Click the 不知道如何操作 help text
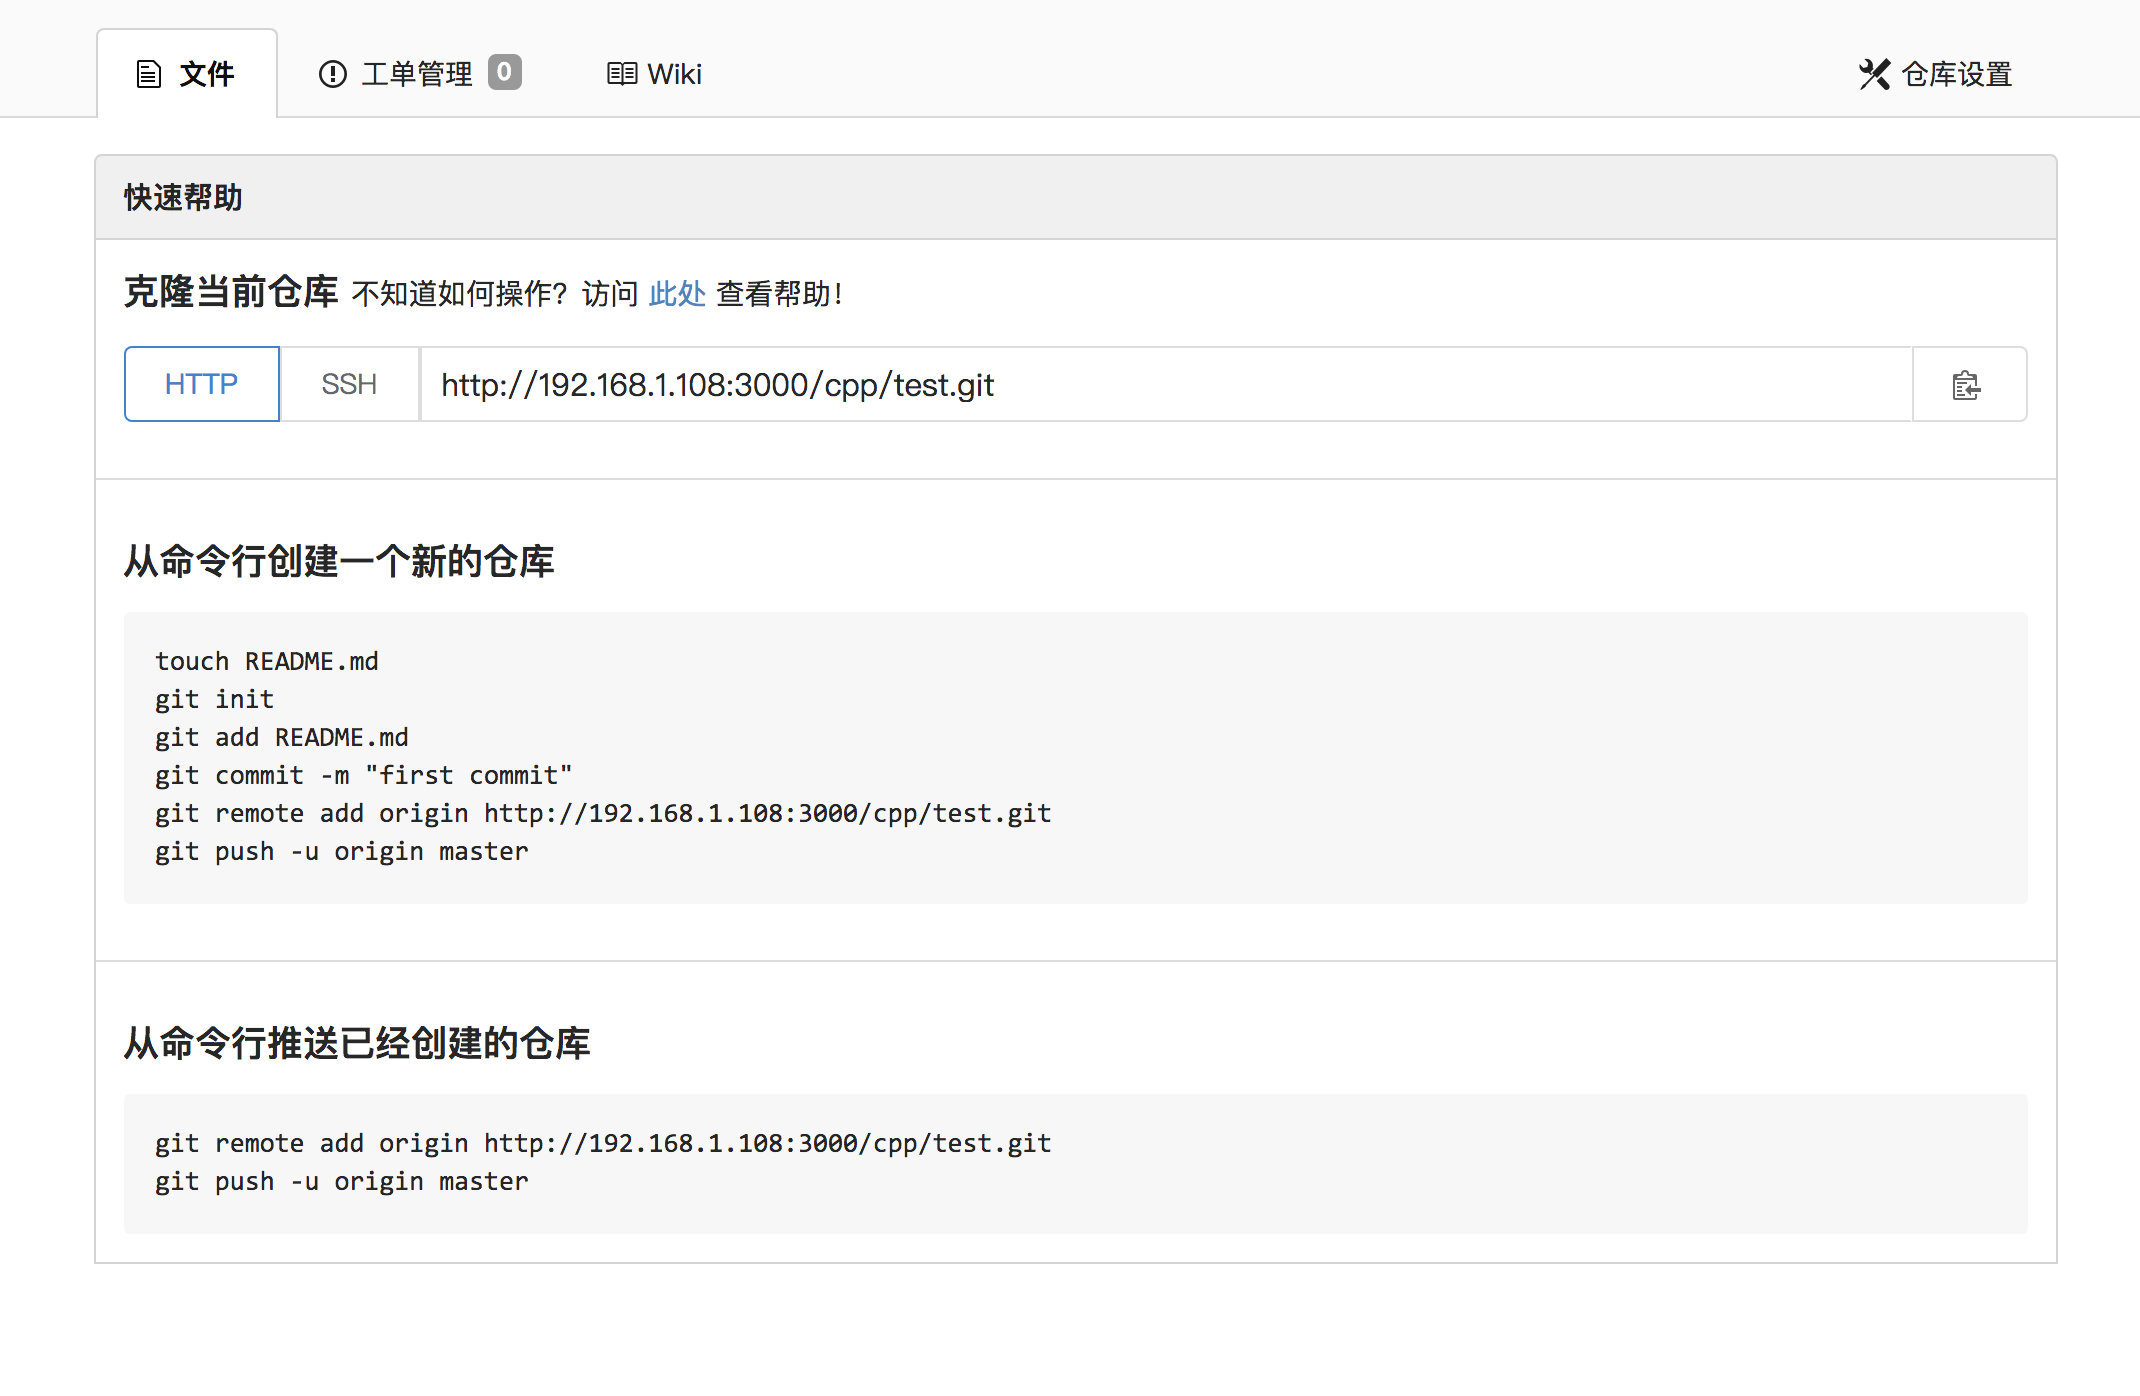The height and width of the screenshot is (1396, 2140). pos(460,294)
